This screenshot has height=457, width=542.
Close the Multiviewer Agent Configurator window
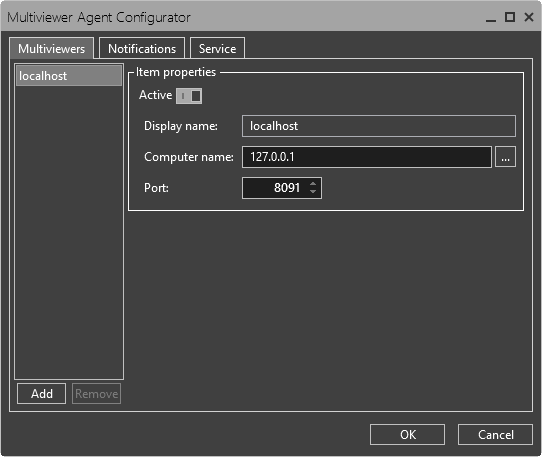(x=529, y=17)
